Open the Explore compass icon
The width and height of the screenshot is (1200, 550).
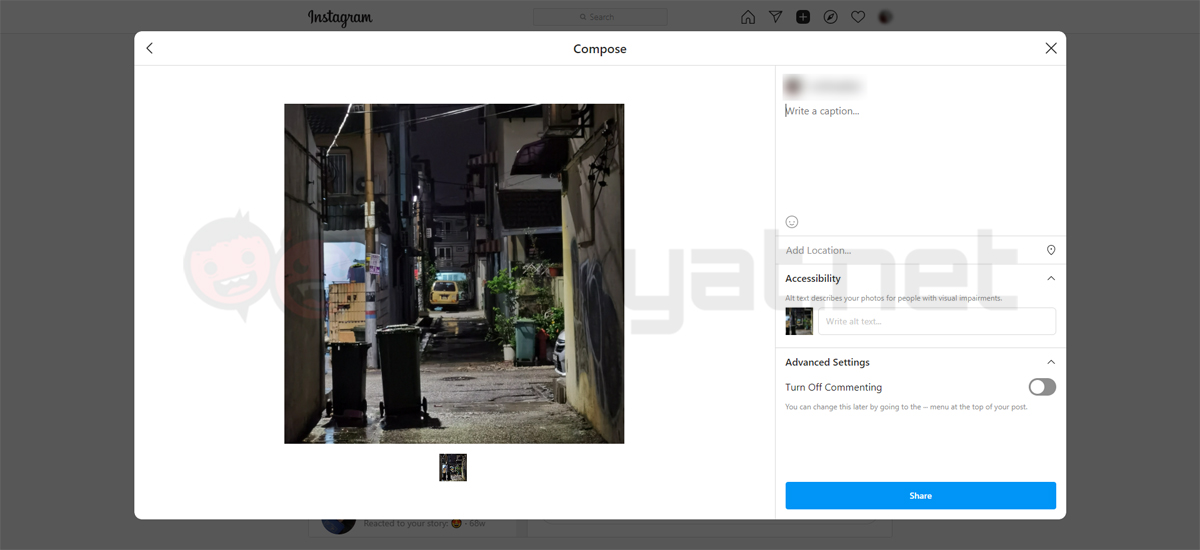[x=830, y=17]
